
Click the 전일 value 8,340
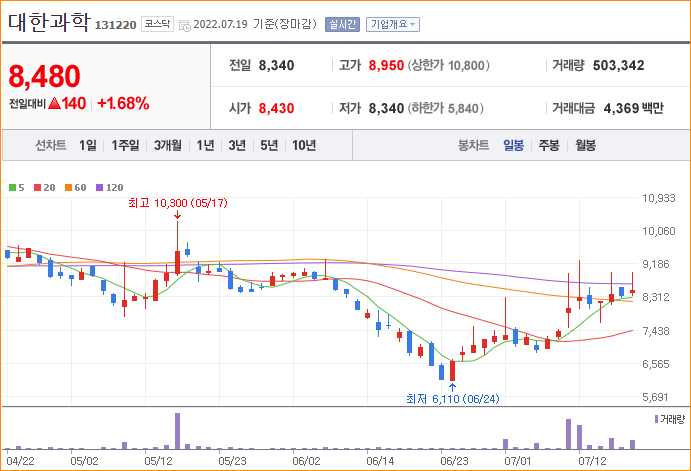tap(276, 65)
